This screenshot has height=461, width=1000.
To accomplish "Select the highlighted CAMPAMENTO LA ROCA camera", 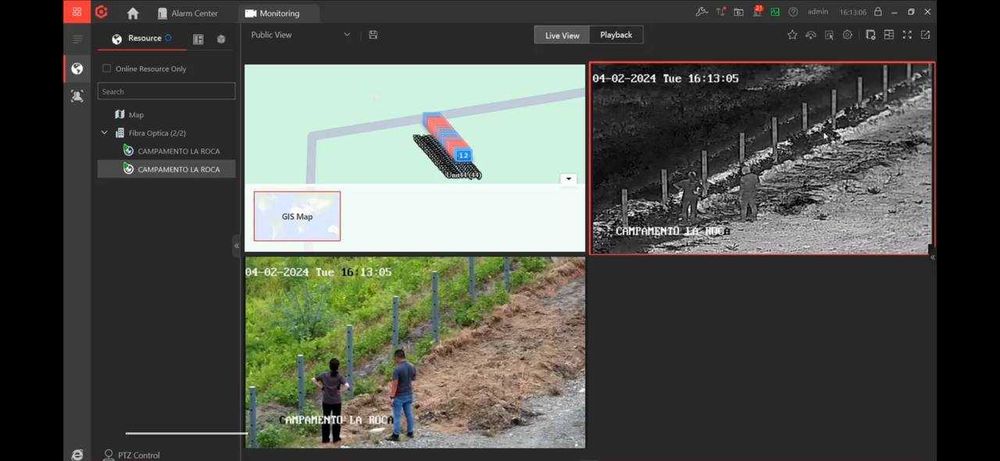I will click(166, 169).
